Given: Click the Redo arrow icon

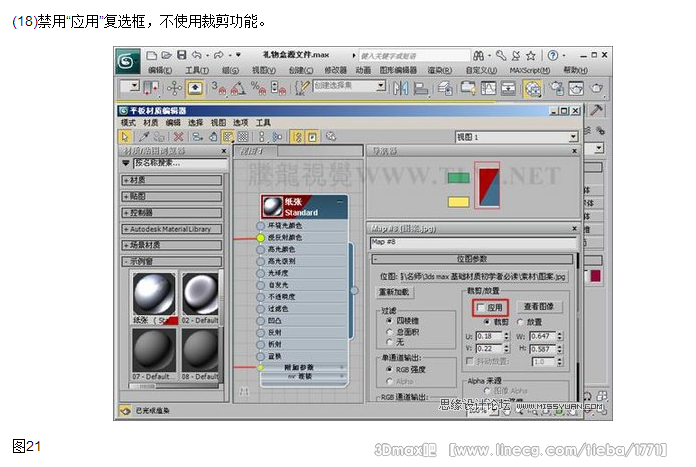Looking at the screenshot, I should 218,55.
